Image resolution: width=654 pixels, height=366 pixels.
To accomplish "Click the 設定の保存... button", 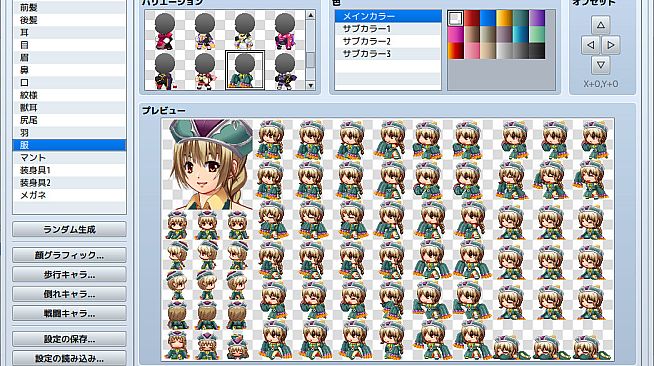I will point(69,339).
